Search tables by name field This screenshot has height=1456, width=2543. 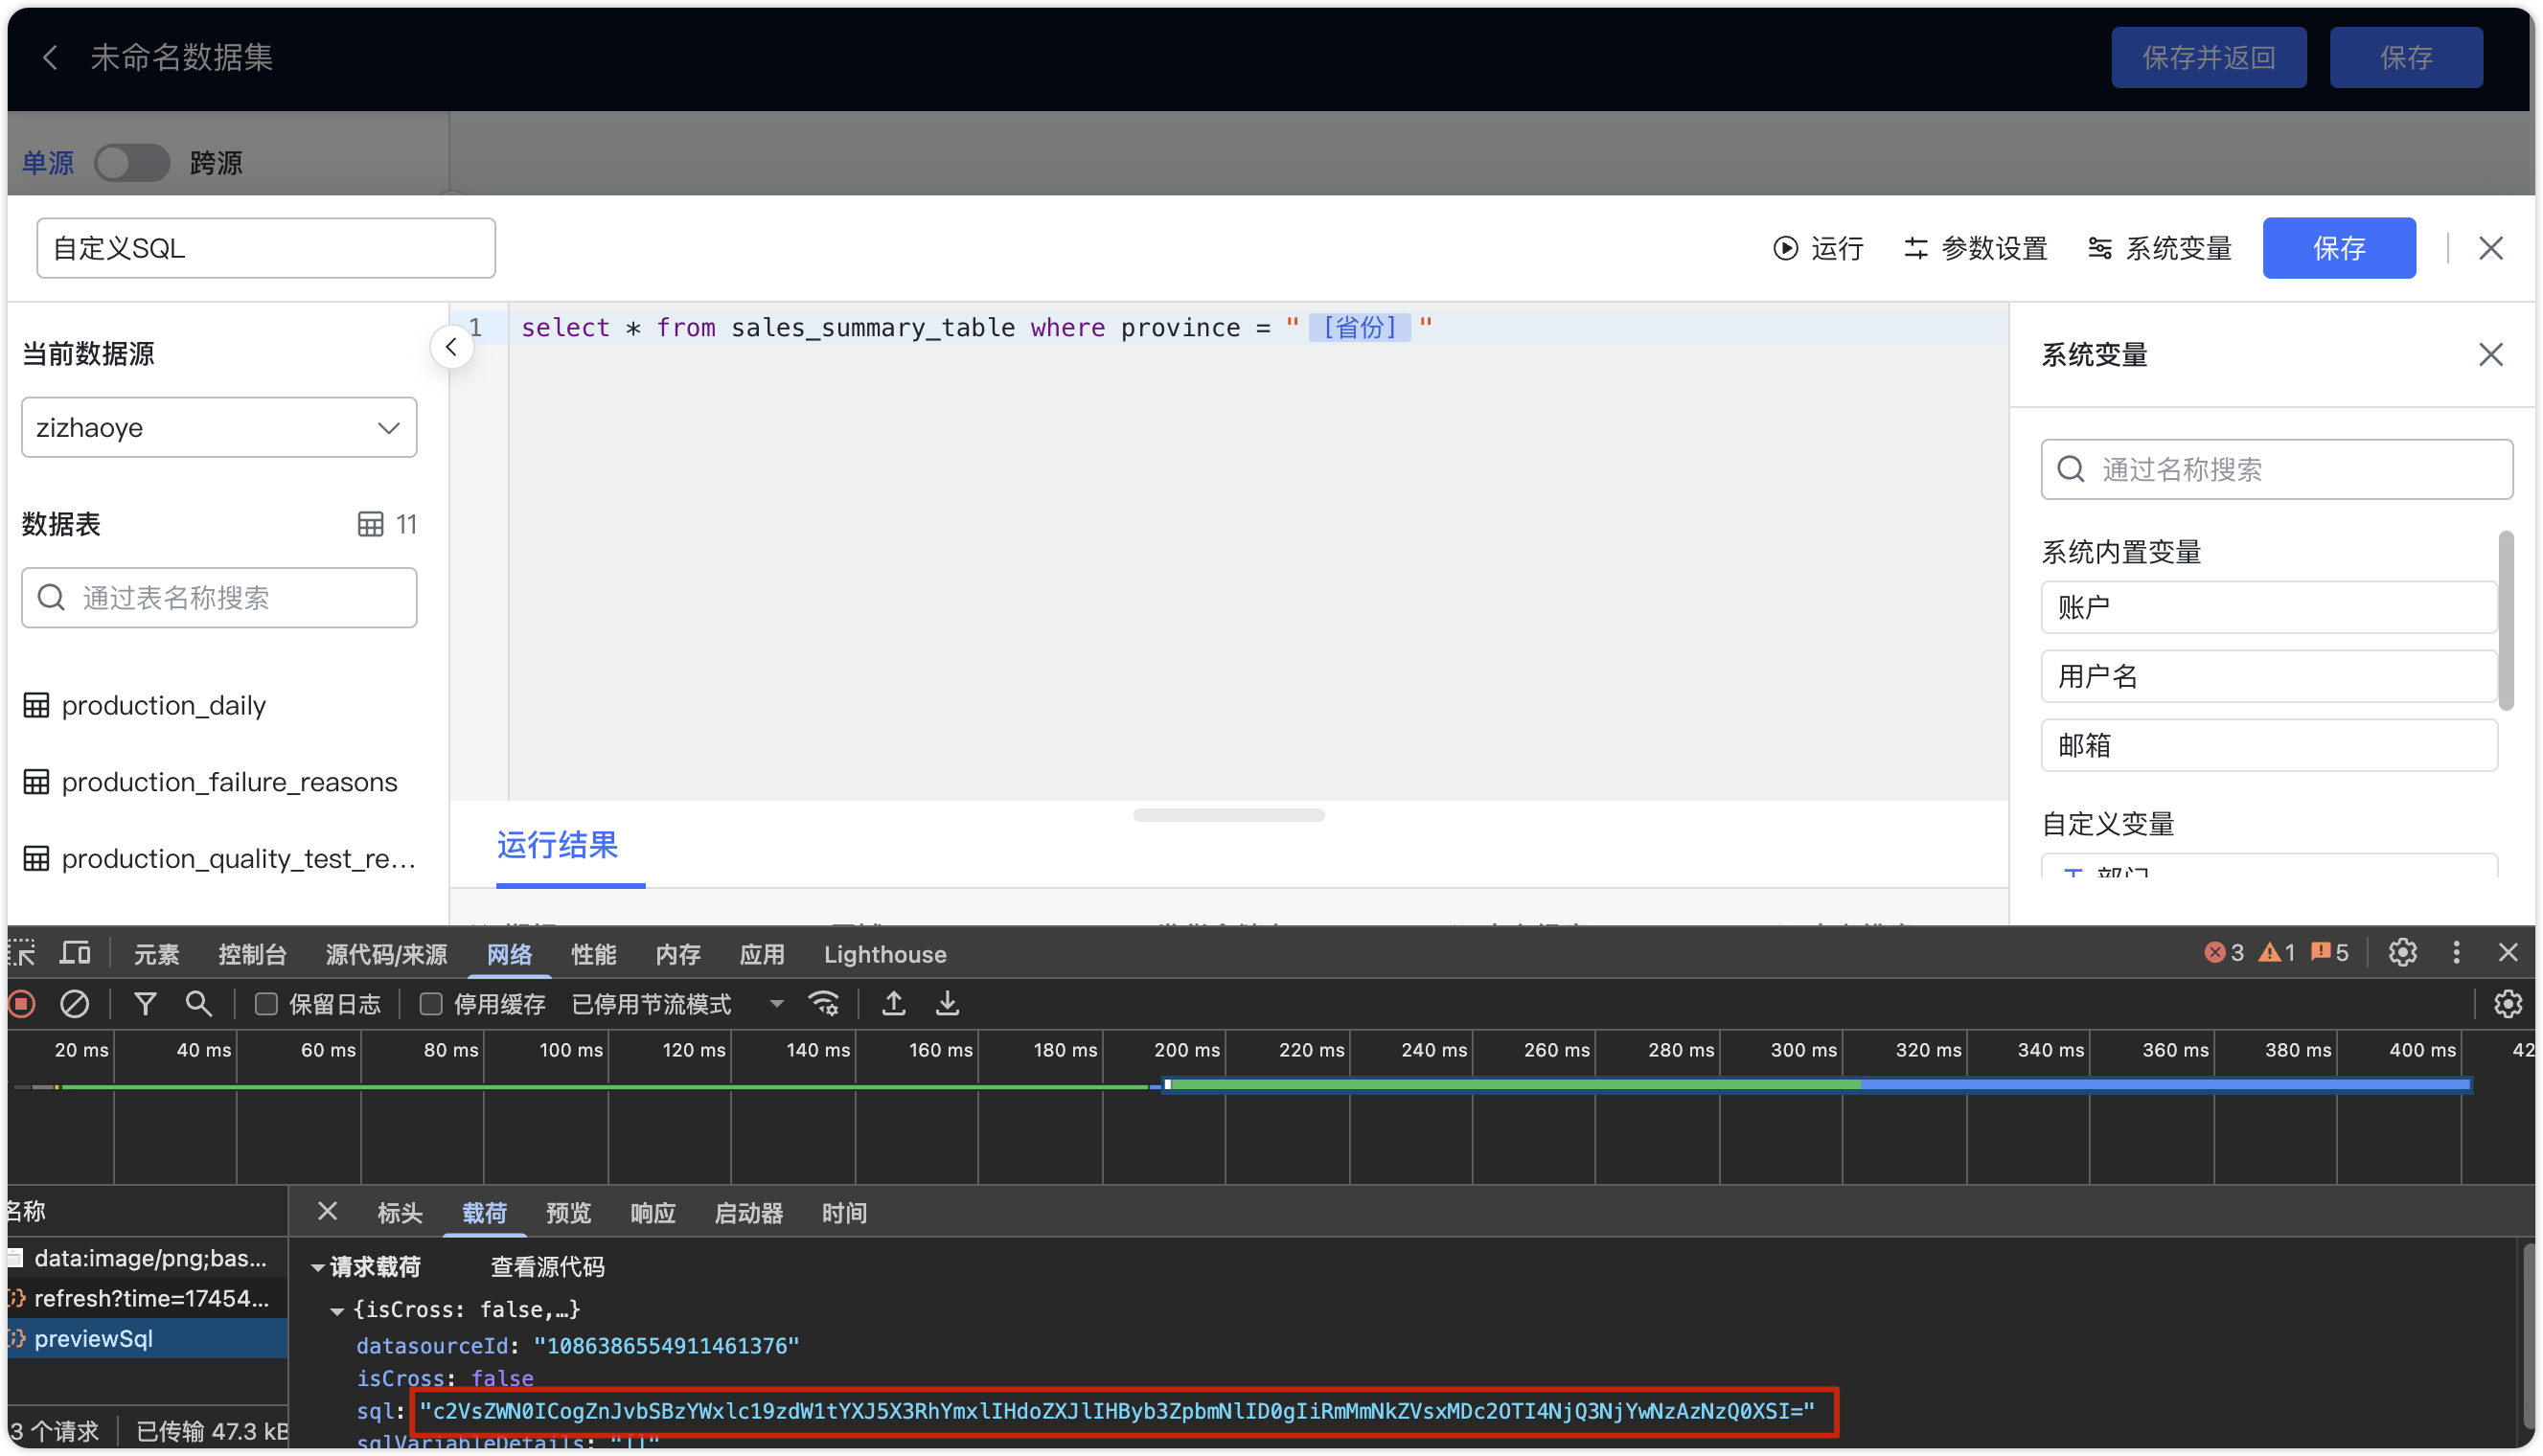click(219, 598)
